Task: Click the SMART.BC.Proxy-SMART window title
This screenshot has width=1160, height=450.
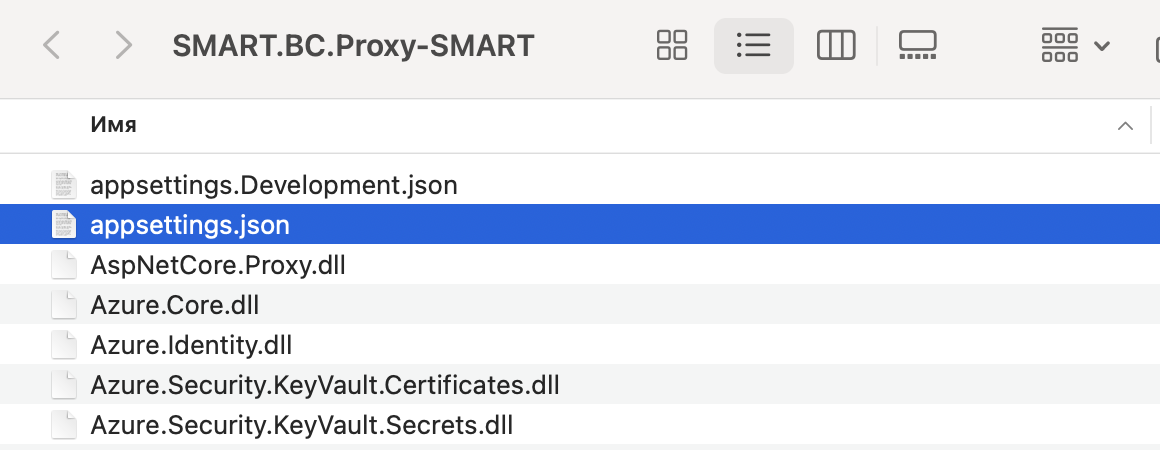Action: pos(353,45)
